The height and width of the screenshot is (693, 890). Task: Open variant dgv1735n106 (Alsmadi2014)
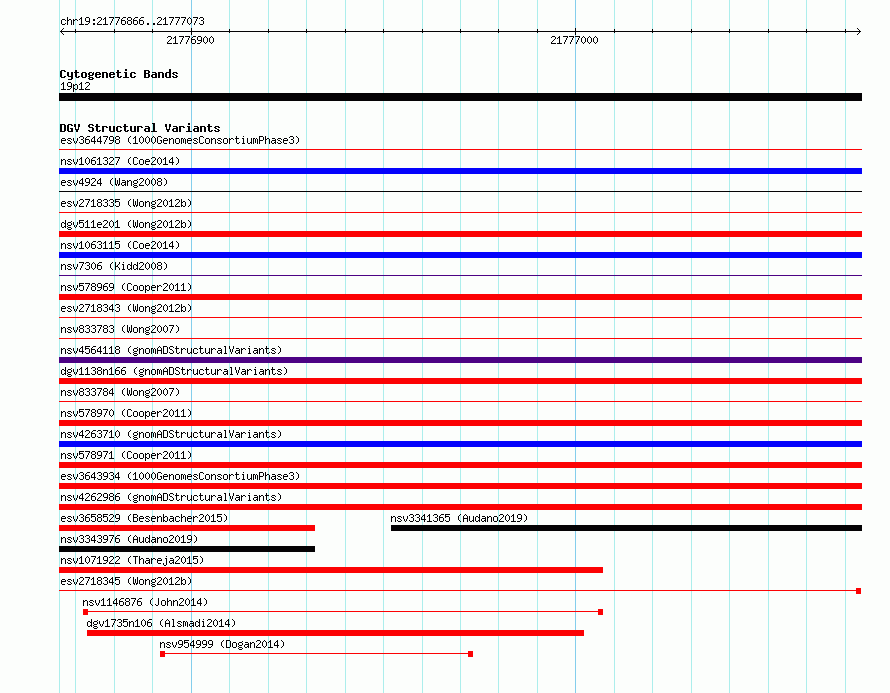coord(161,623)
